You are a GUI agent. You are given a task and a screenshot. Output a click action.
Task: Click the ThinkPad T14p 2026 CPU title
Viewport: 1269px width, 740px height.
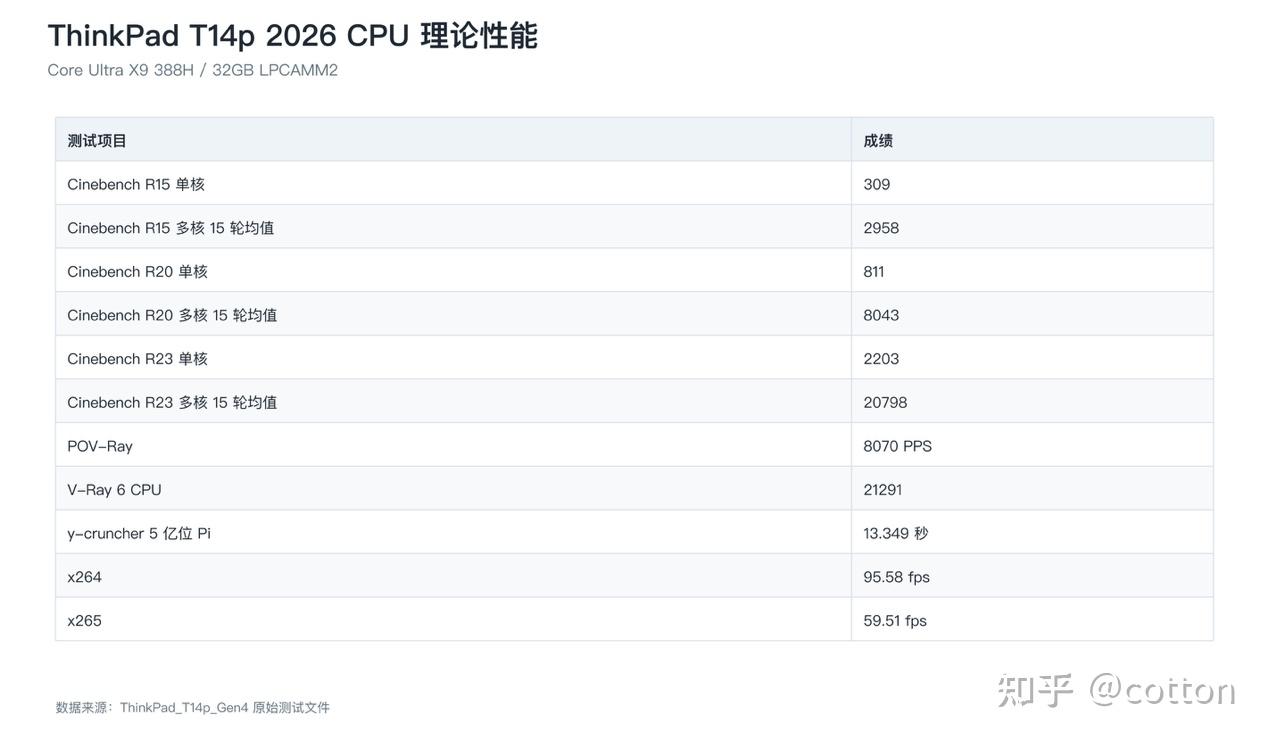click(292, 35)
